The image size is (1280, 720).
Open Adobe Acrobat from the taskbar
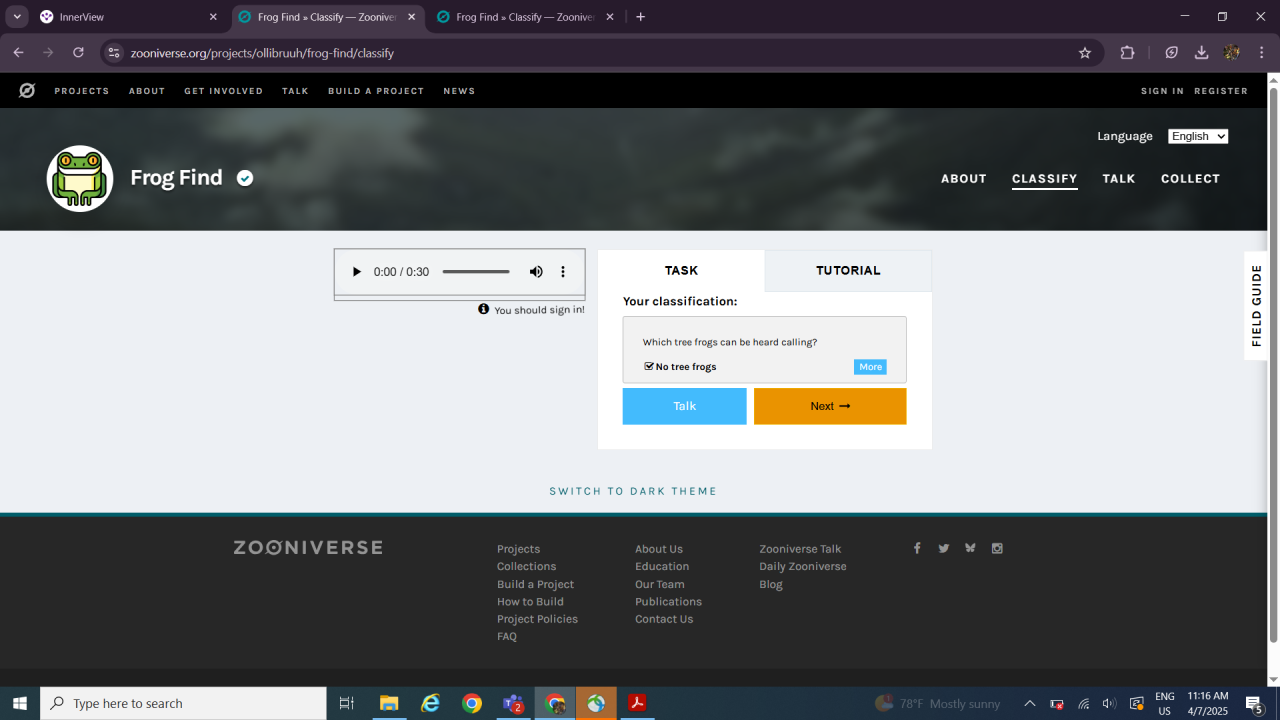click(637, 703)
